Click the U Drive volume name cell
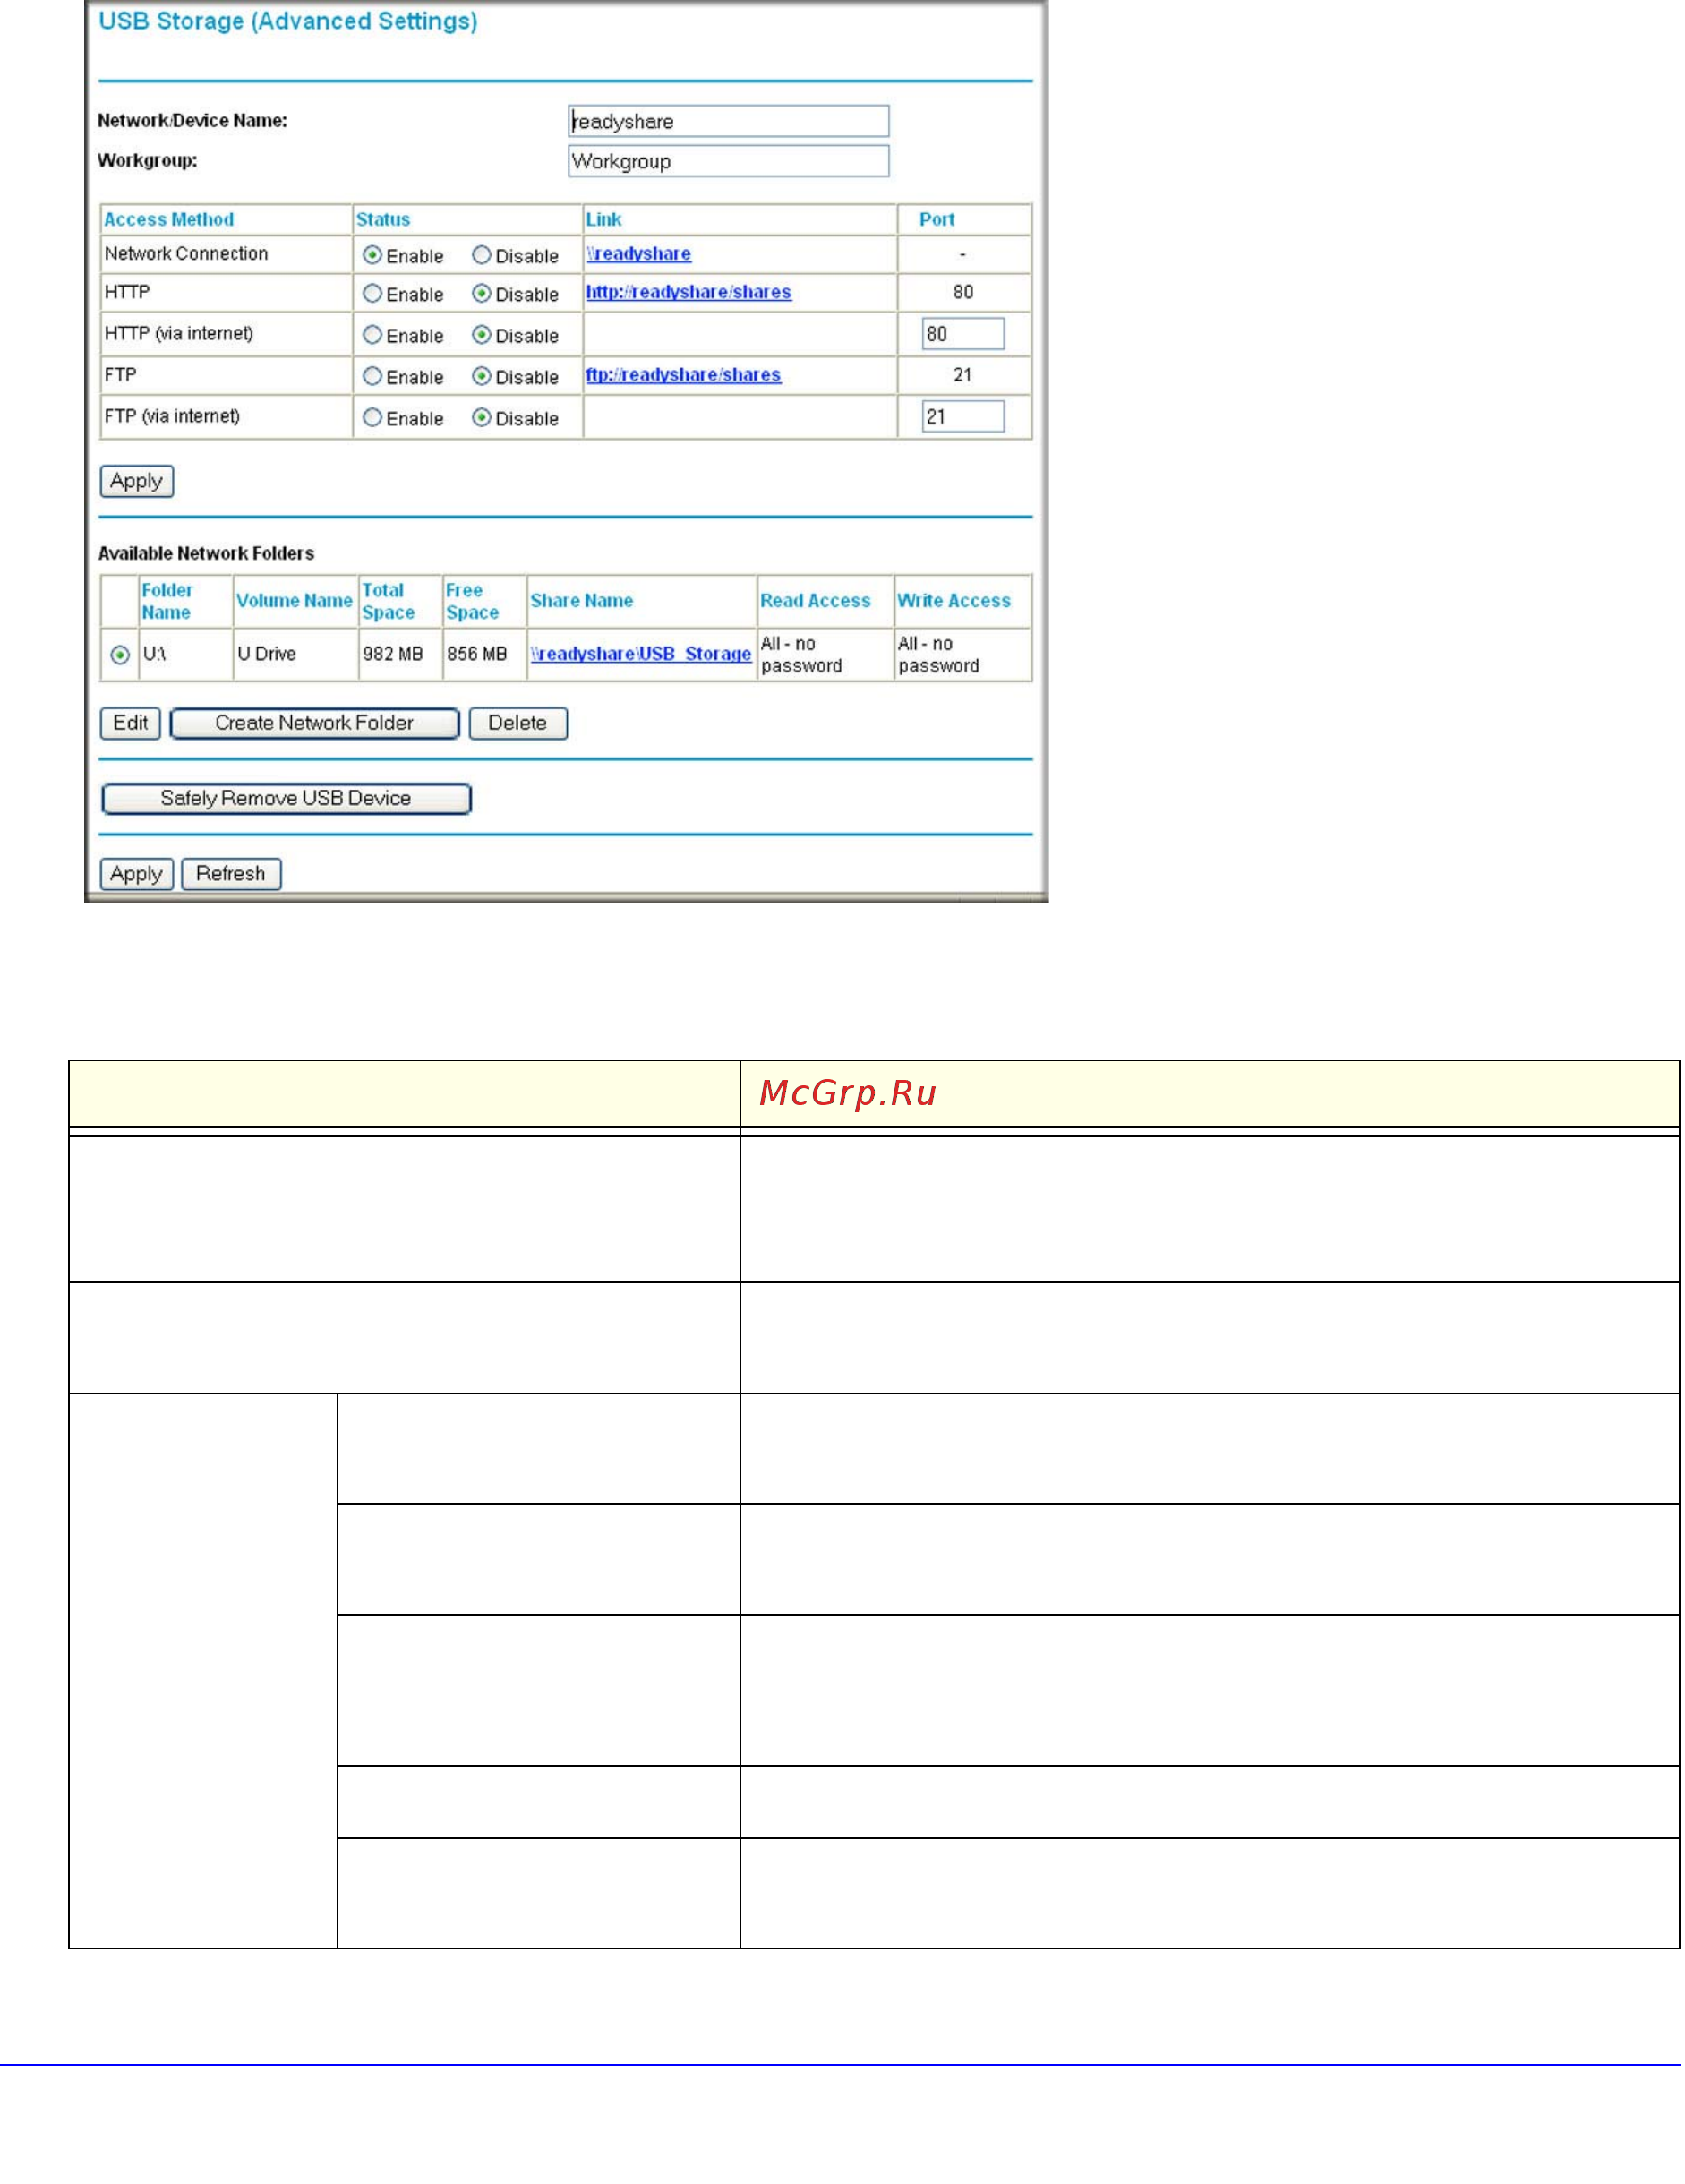This screenshot has width=1685, height=2184. (x=267, y=654)
